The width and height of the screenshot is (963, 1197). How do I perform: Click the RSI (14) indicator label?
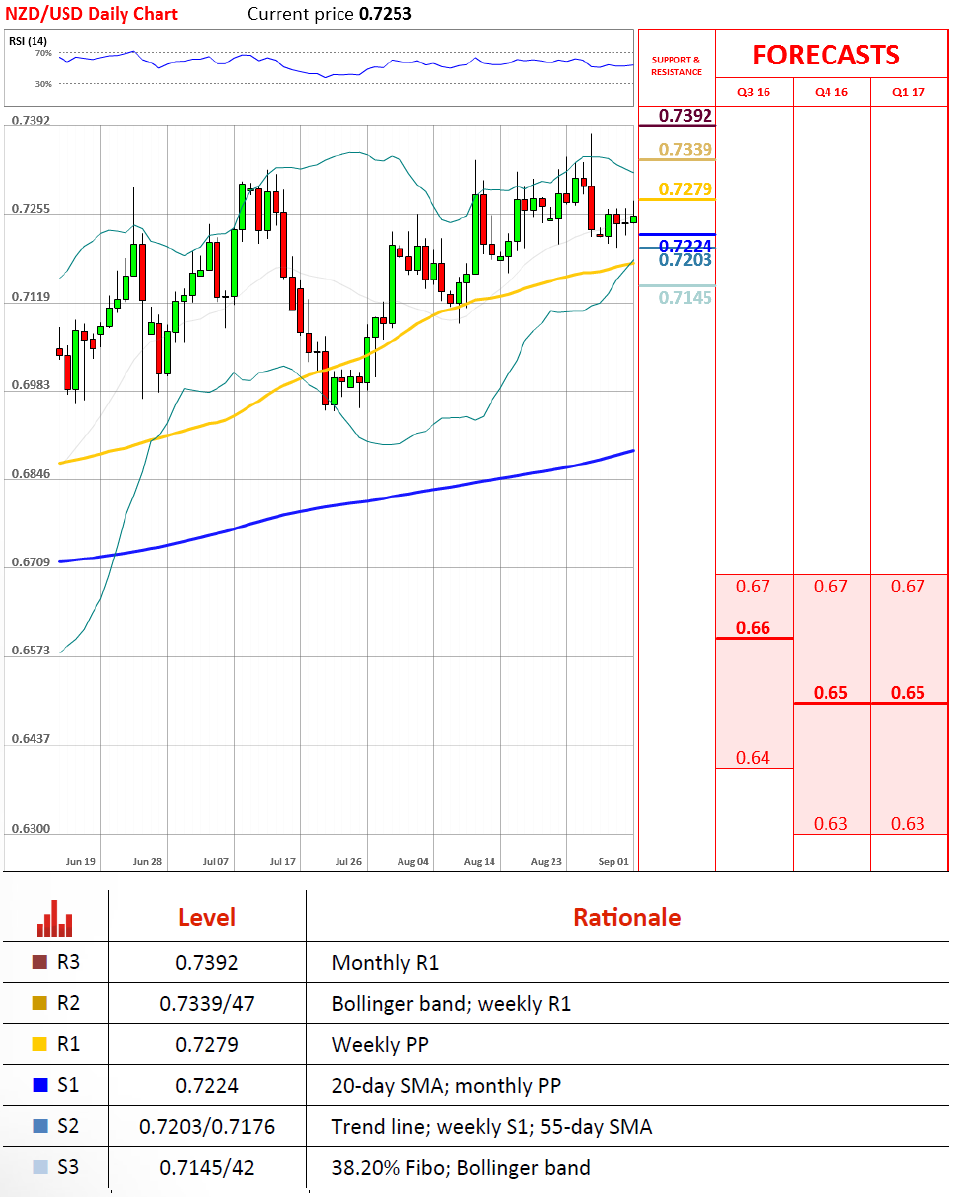(29, 40)
